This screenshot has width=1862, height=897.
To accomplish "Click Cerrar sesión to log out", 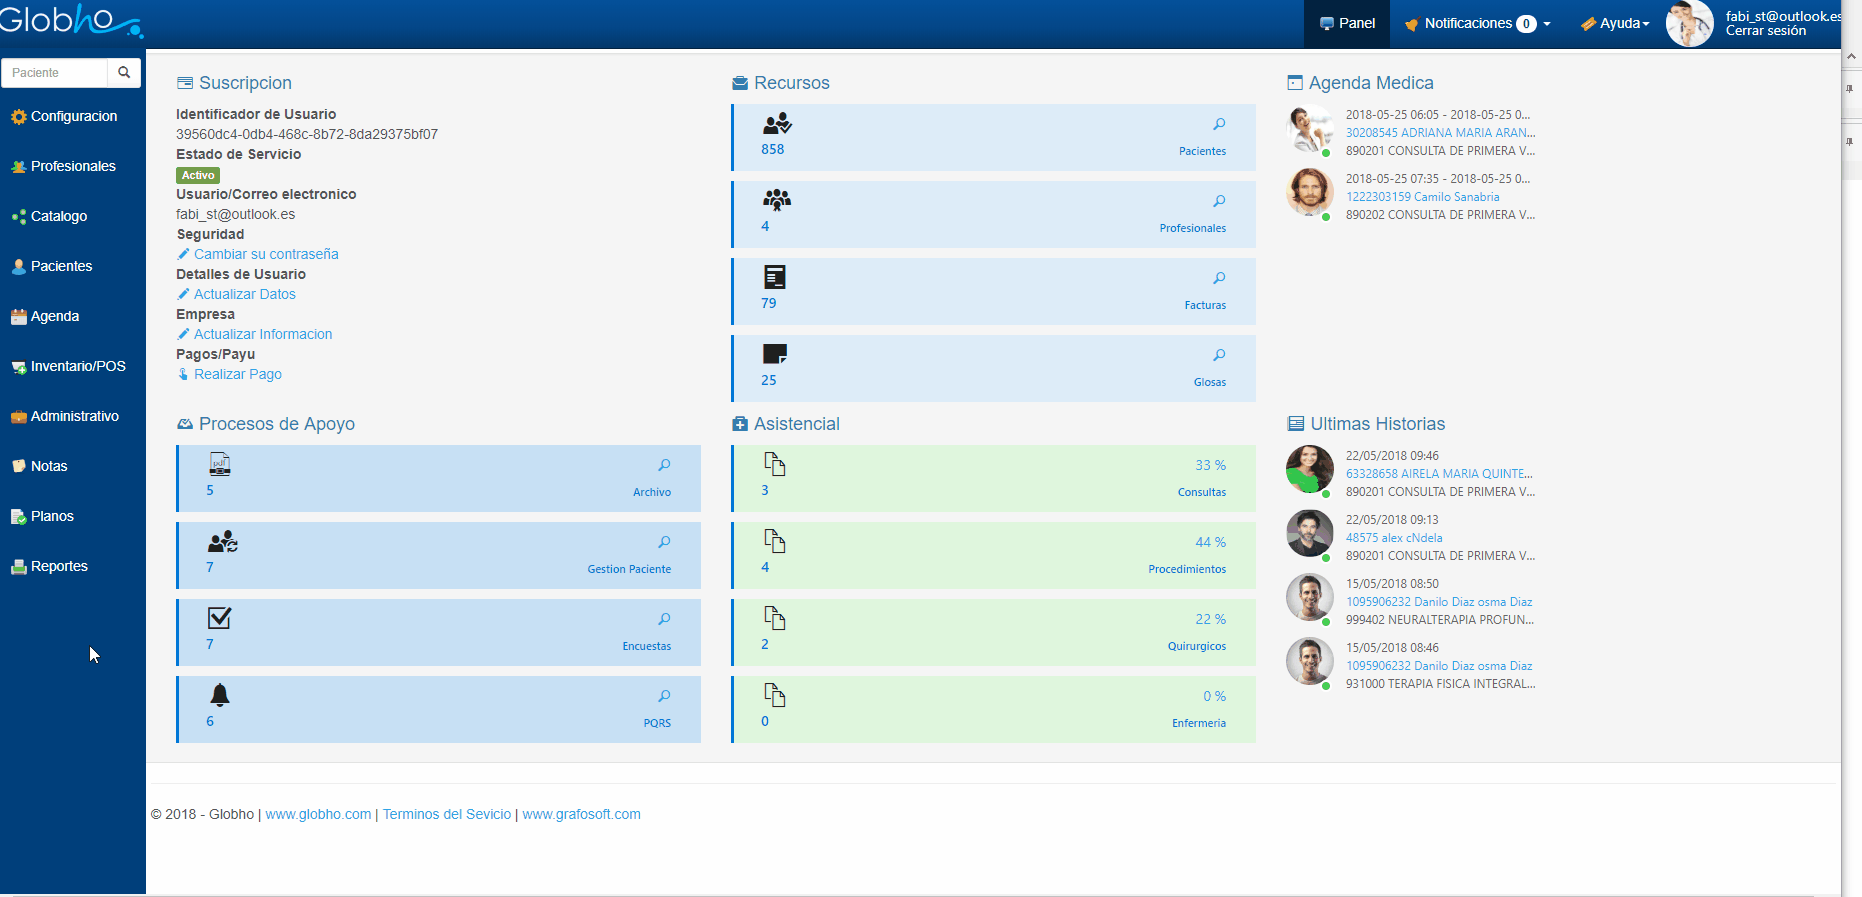I will [x=1765, y=31].
